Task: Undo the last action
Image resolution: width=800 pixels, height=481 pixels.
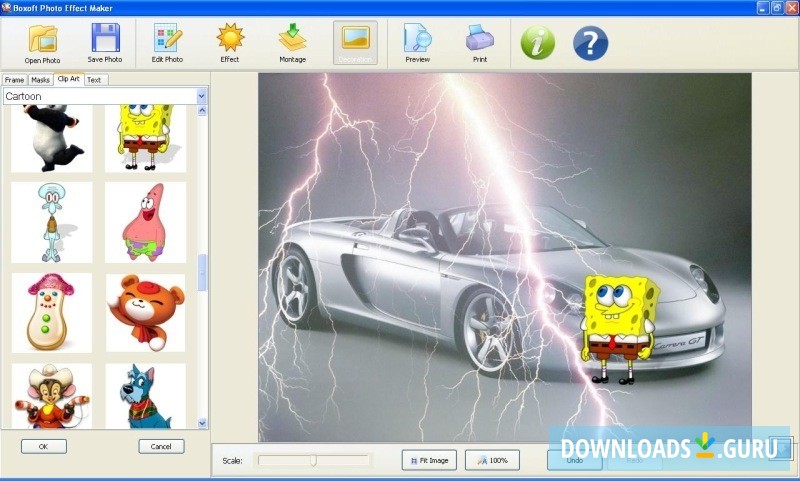Action: click(x=574, y=460)
